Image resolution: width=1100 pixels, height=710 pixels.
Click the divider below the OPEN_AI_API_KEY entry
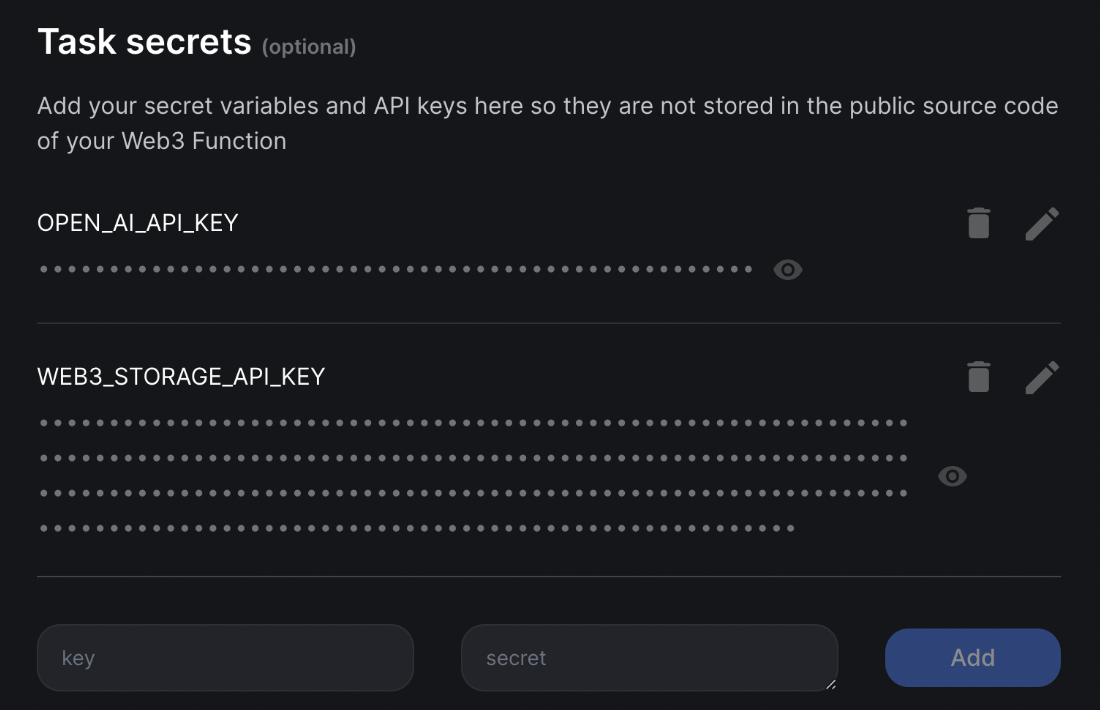click(x=549, y=323)
